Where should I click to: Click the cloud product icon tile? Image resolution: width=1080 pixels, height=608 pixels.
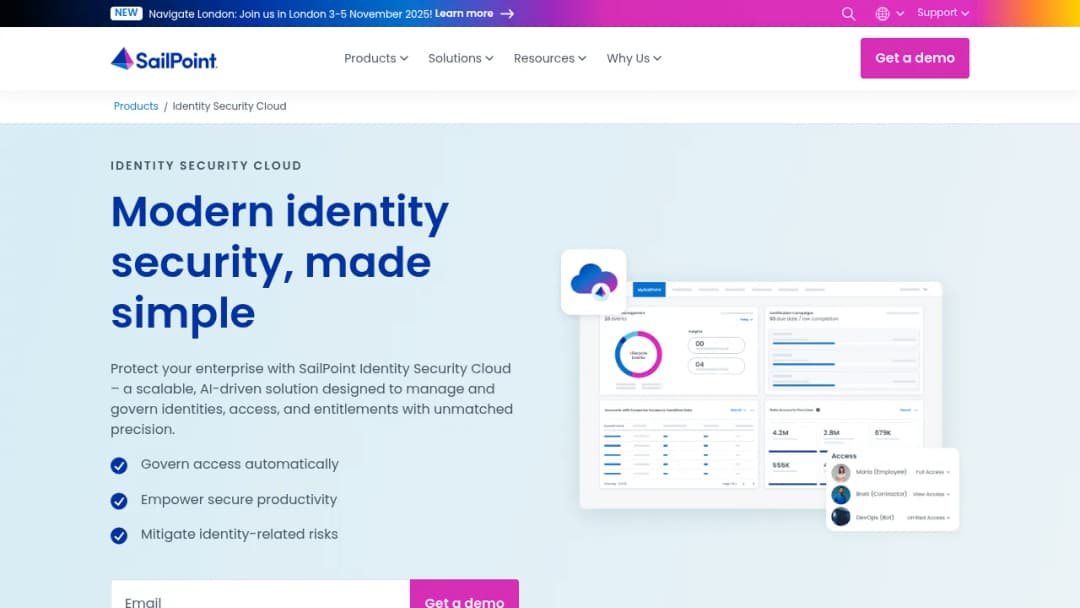[594, 282]
